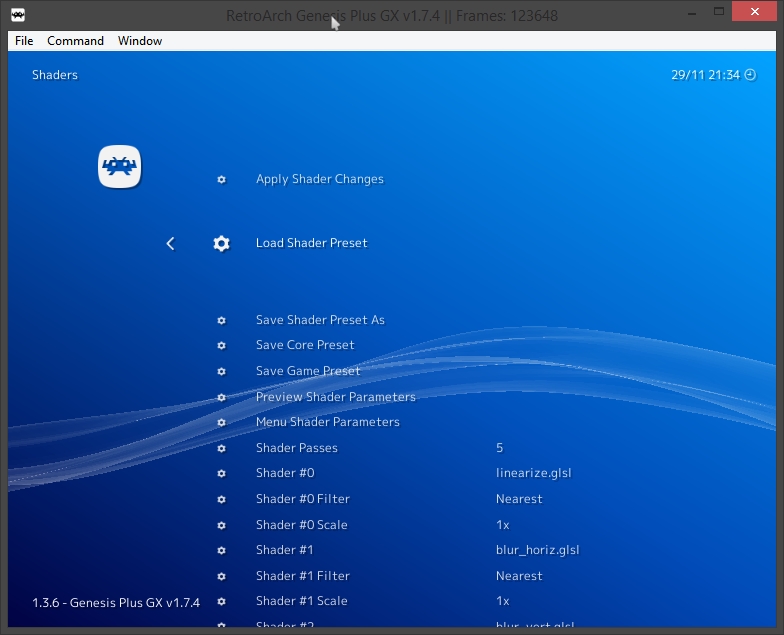Viewport: 784px width, 635px height.
Task: Open the Command menu
Action: (x=76, y=41)
